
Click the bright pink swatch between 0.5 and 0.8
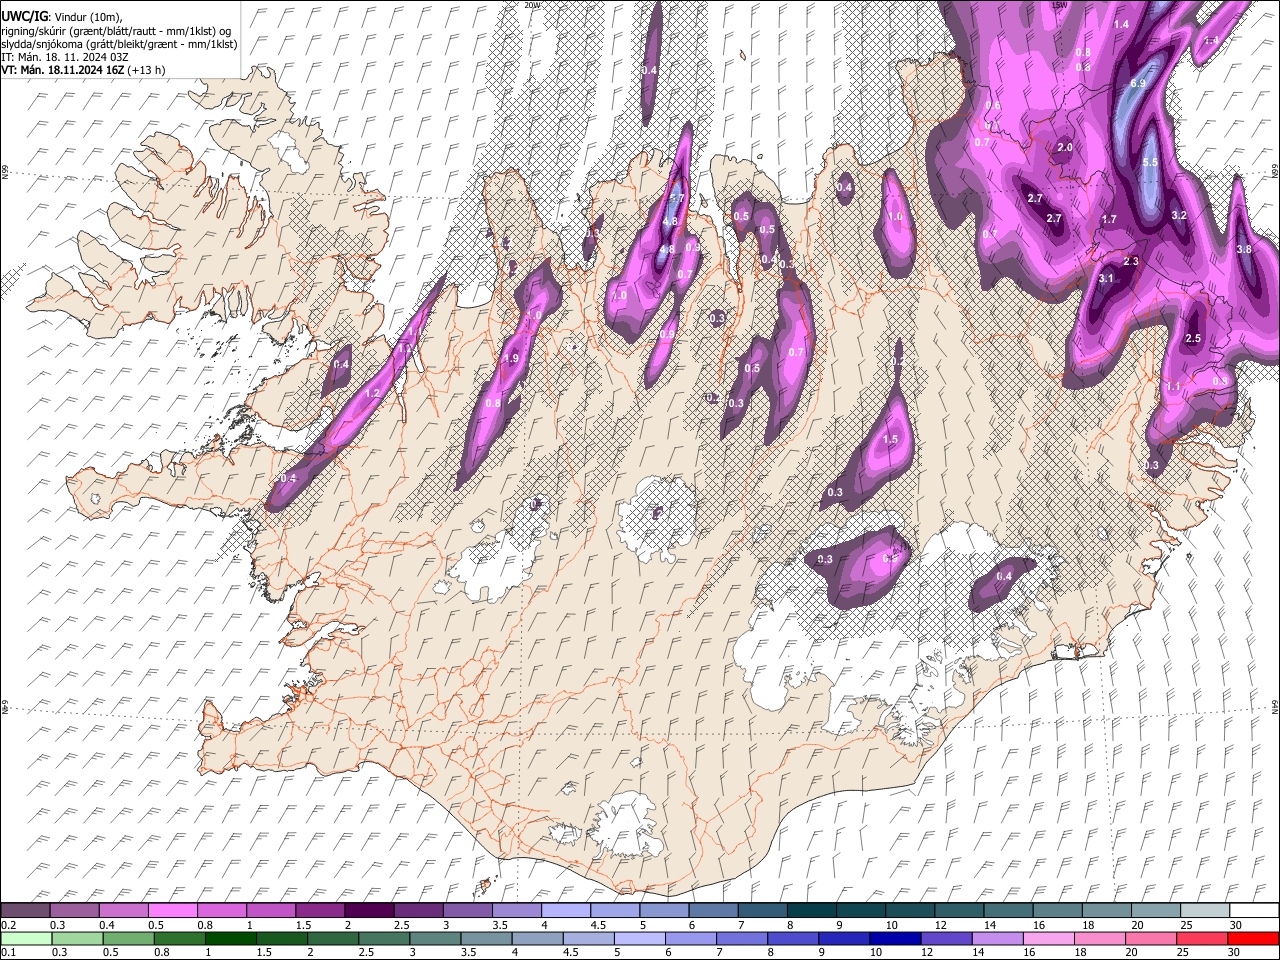pyautogui.click(x=172, y=910)
